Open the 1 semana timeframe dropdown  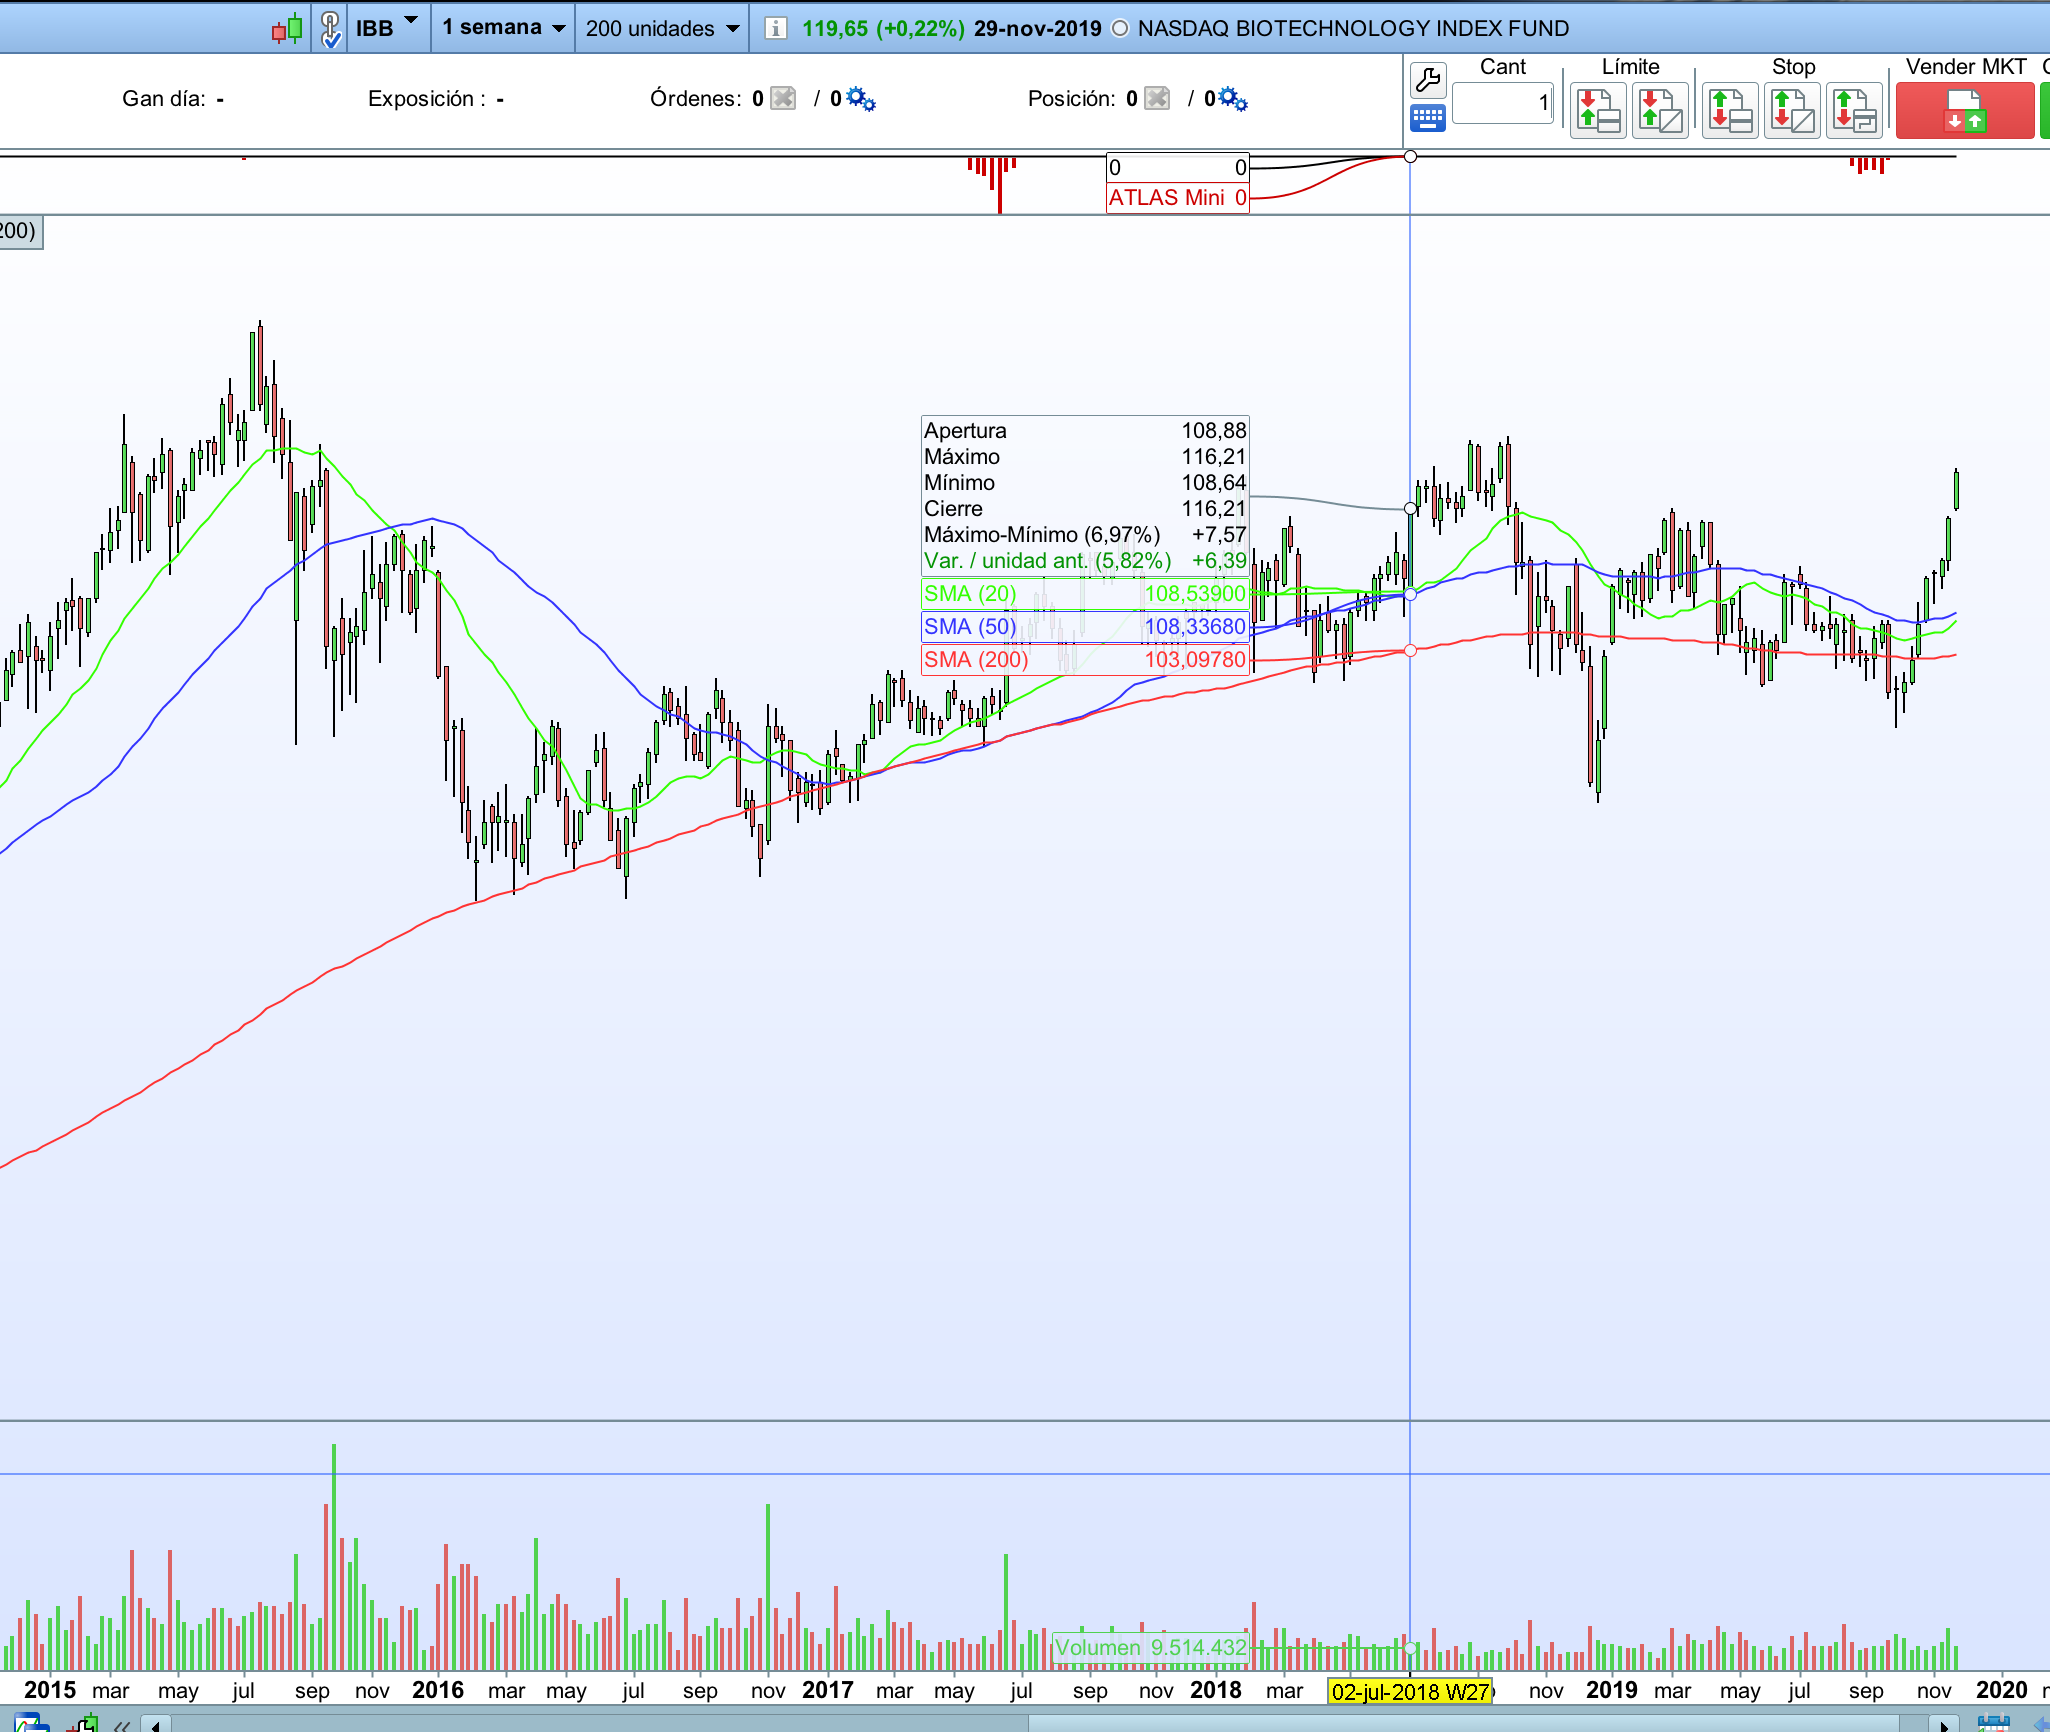558,28
